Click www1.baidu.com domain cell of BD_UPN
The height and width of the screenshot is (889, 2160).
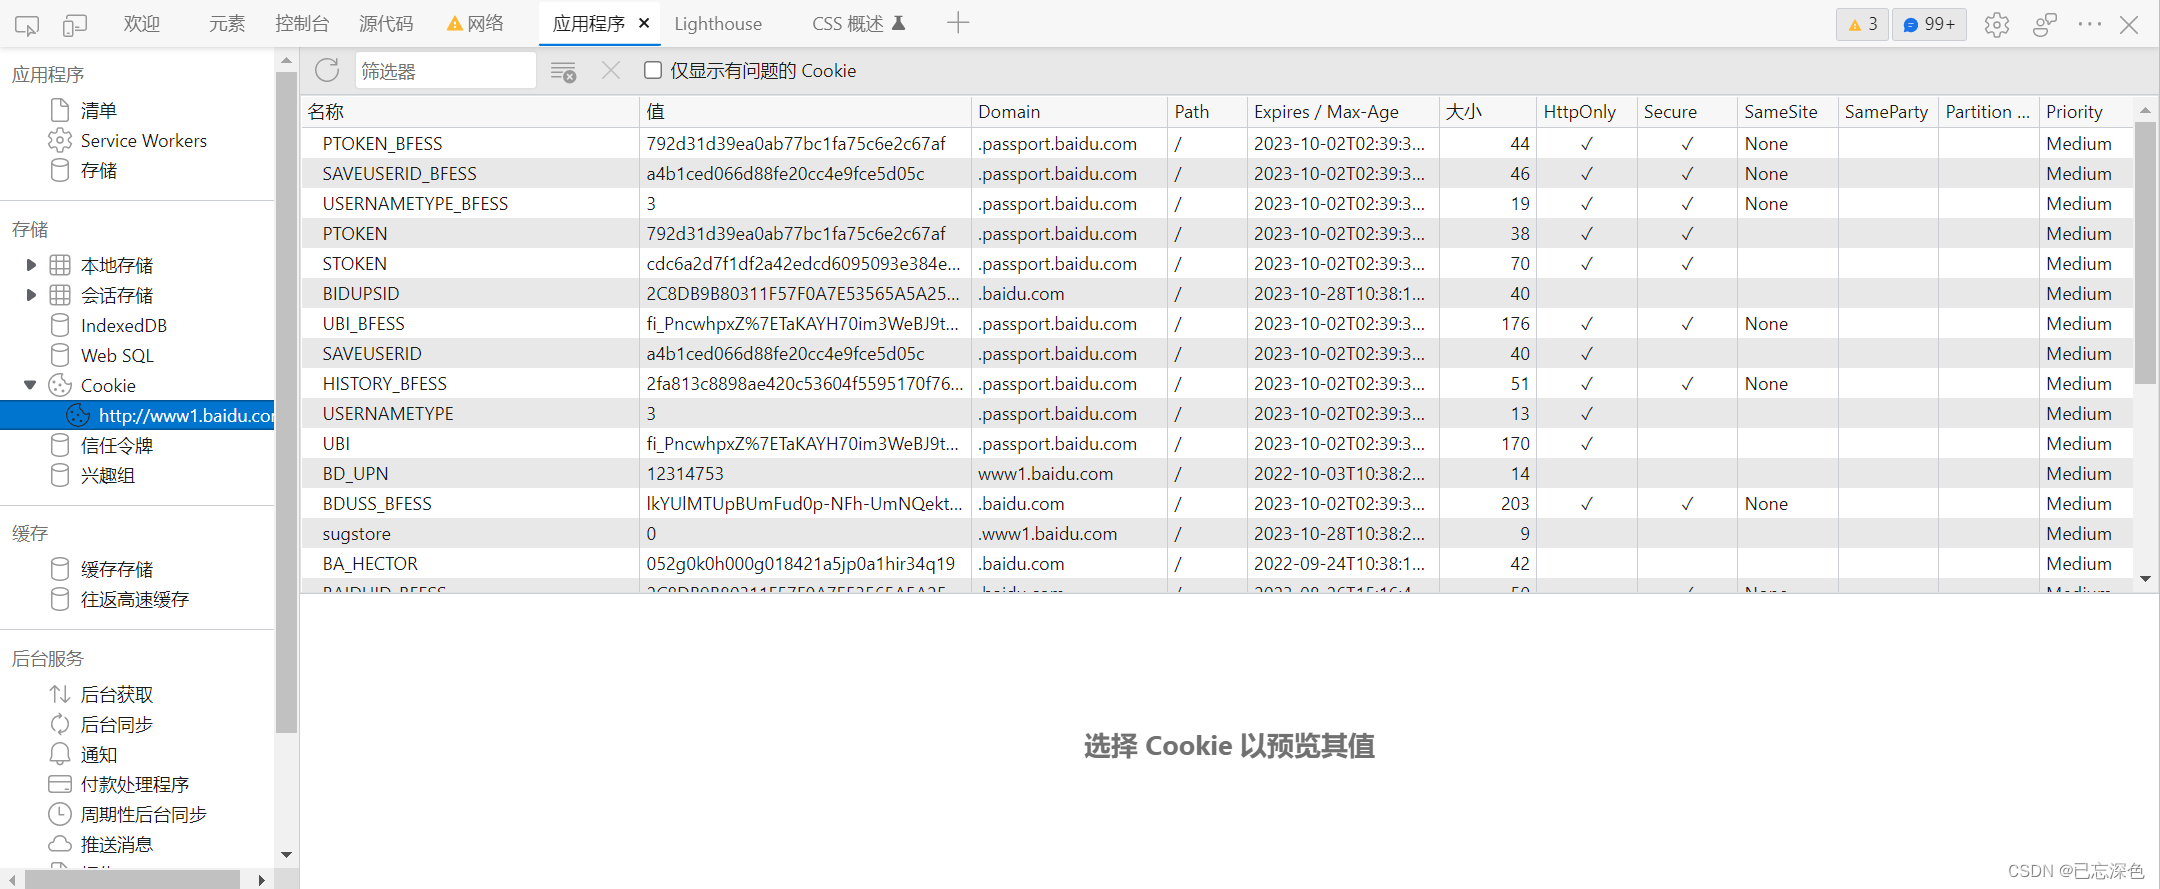1069,473
